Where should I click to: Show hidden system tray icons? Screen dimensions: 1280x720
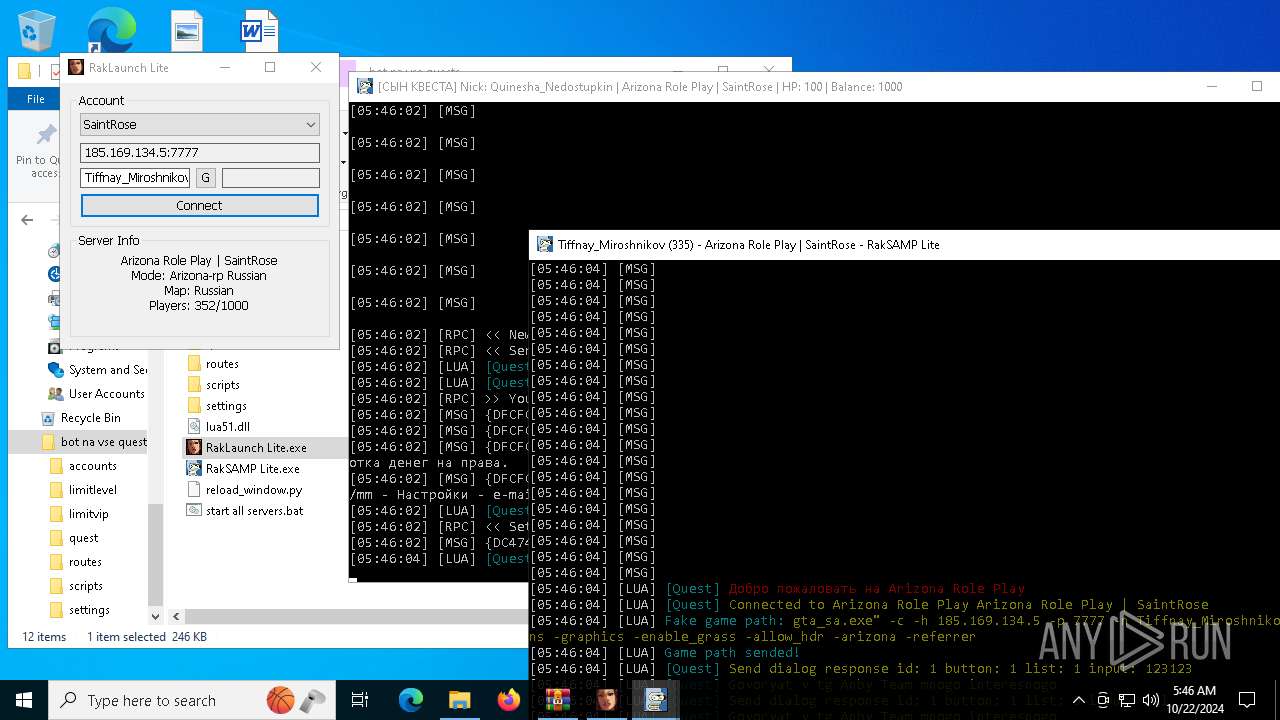(1079, 700)
